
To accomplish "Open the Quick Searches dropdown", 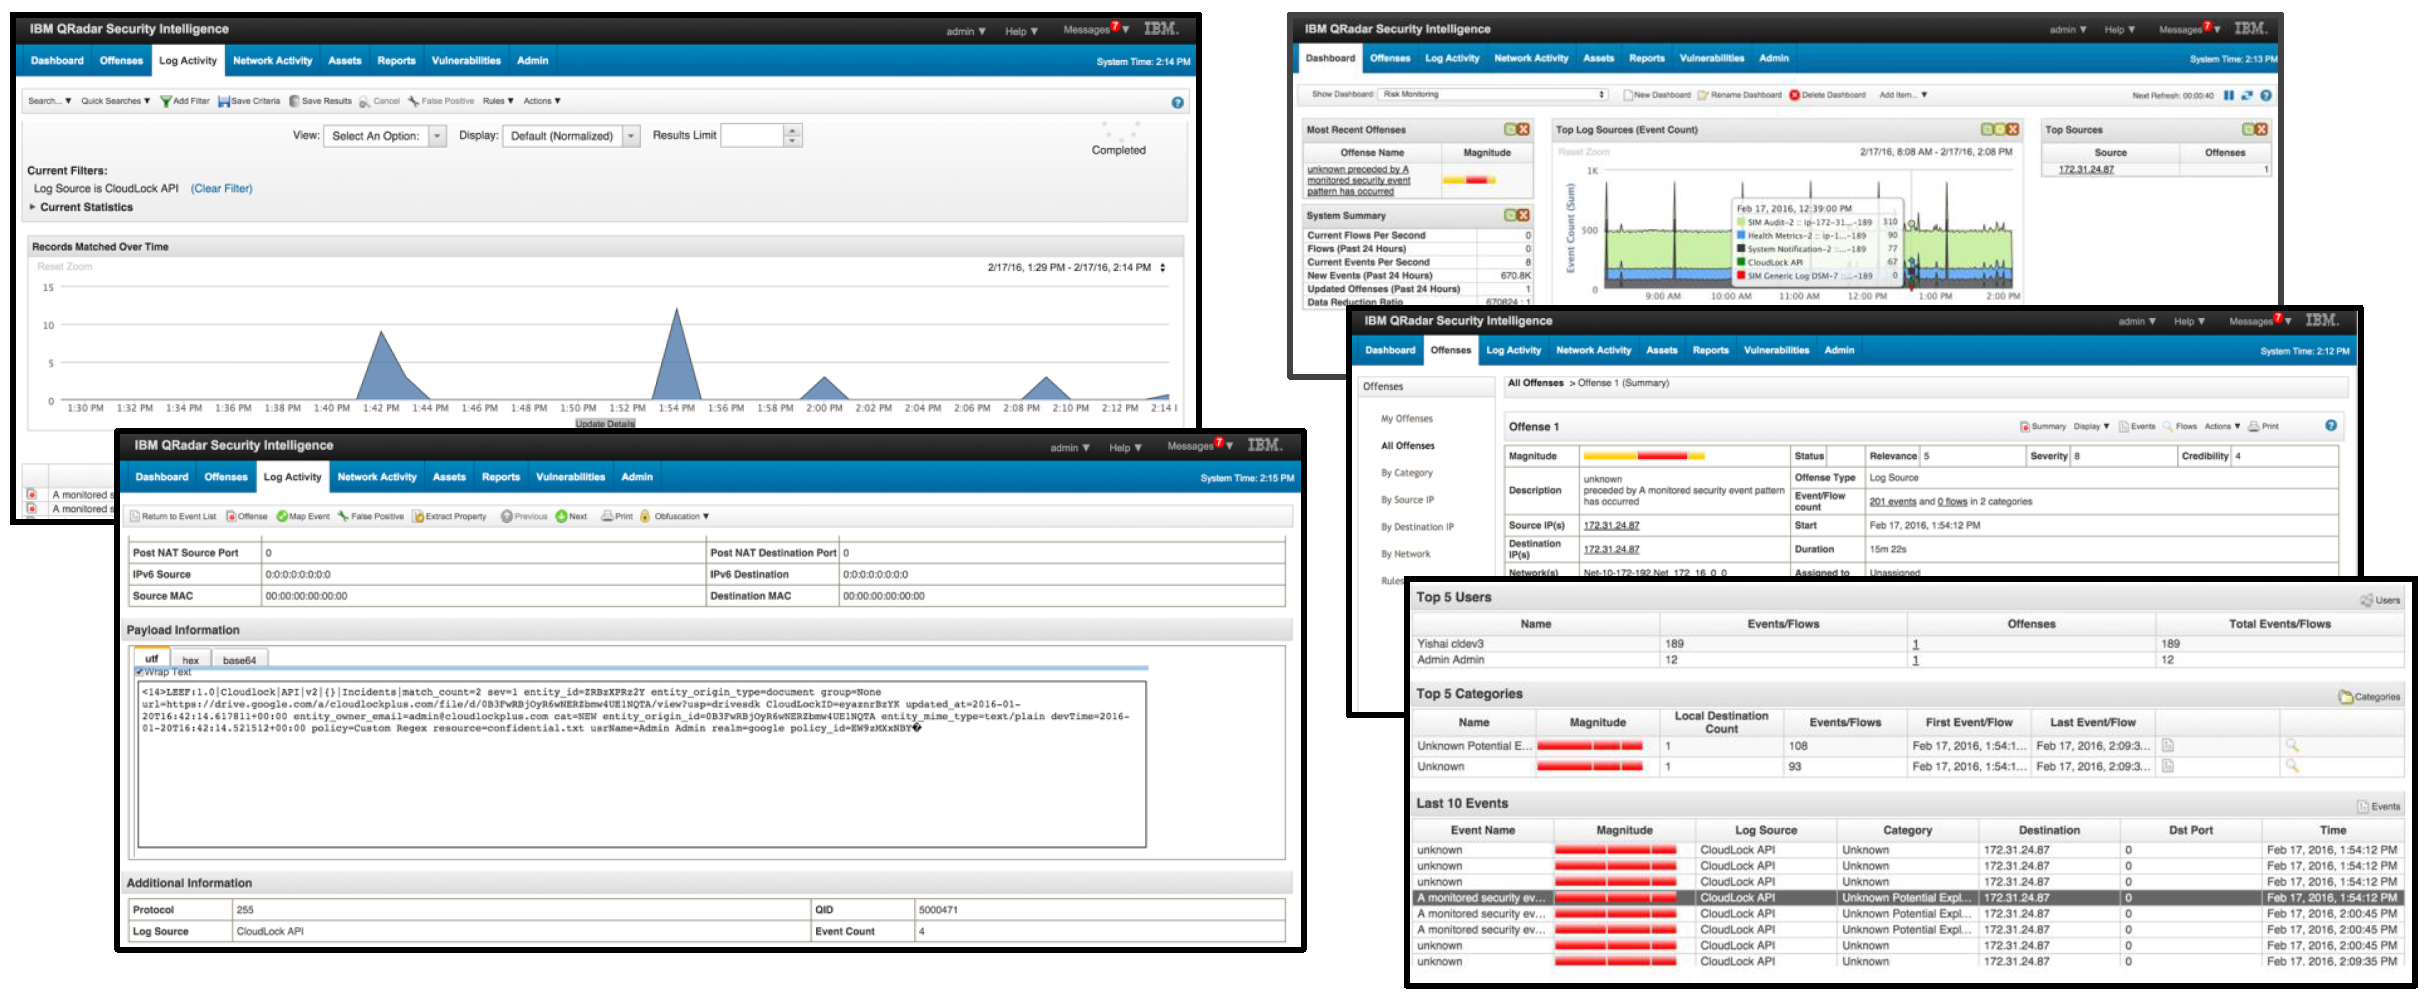I will 115,101.
